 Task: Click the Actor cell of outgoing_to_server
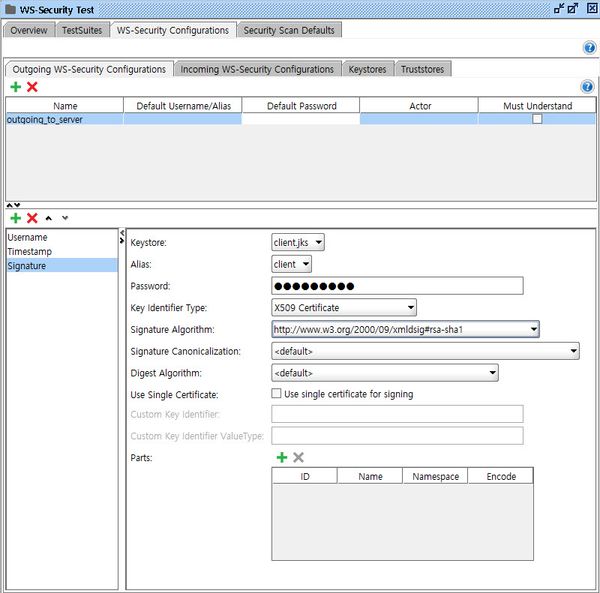419,119
